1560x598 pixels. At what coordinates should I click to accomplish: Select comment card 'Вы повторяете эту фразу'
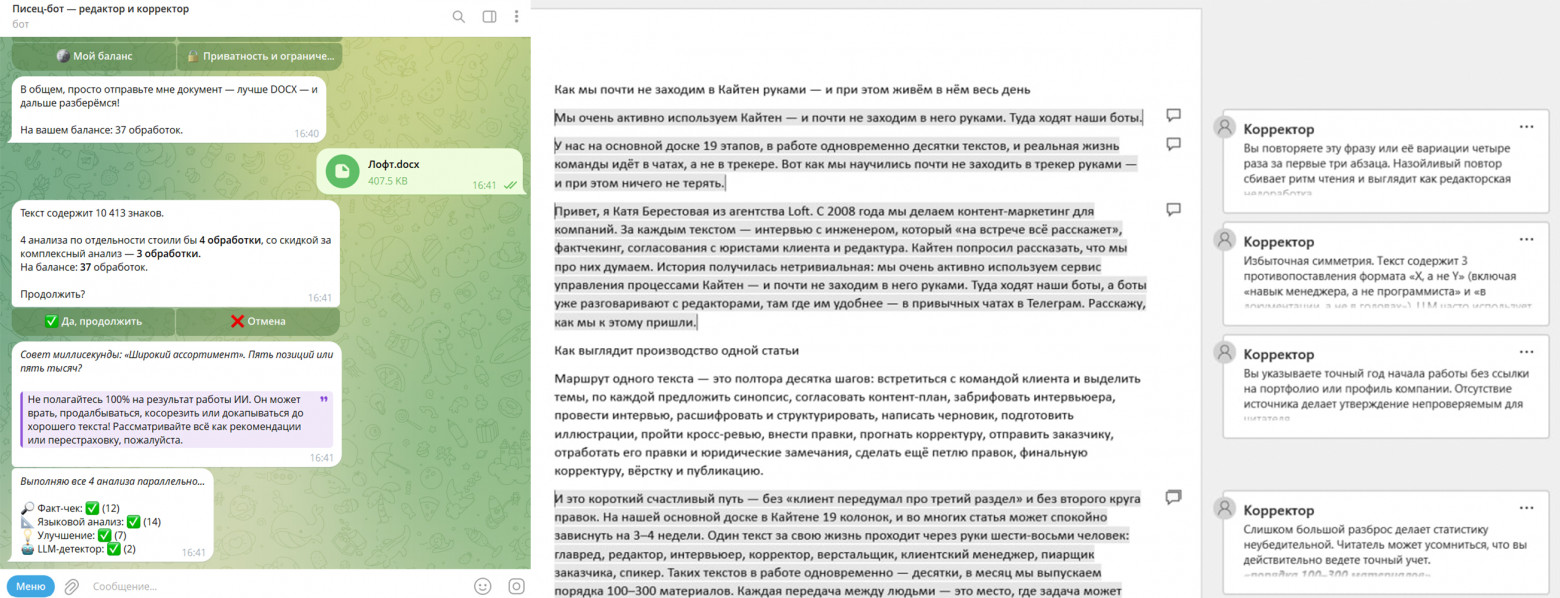[x=1385, y=161]
